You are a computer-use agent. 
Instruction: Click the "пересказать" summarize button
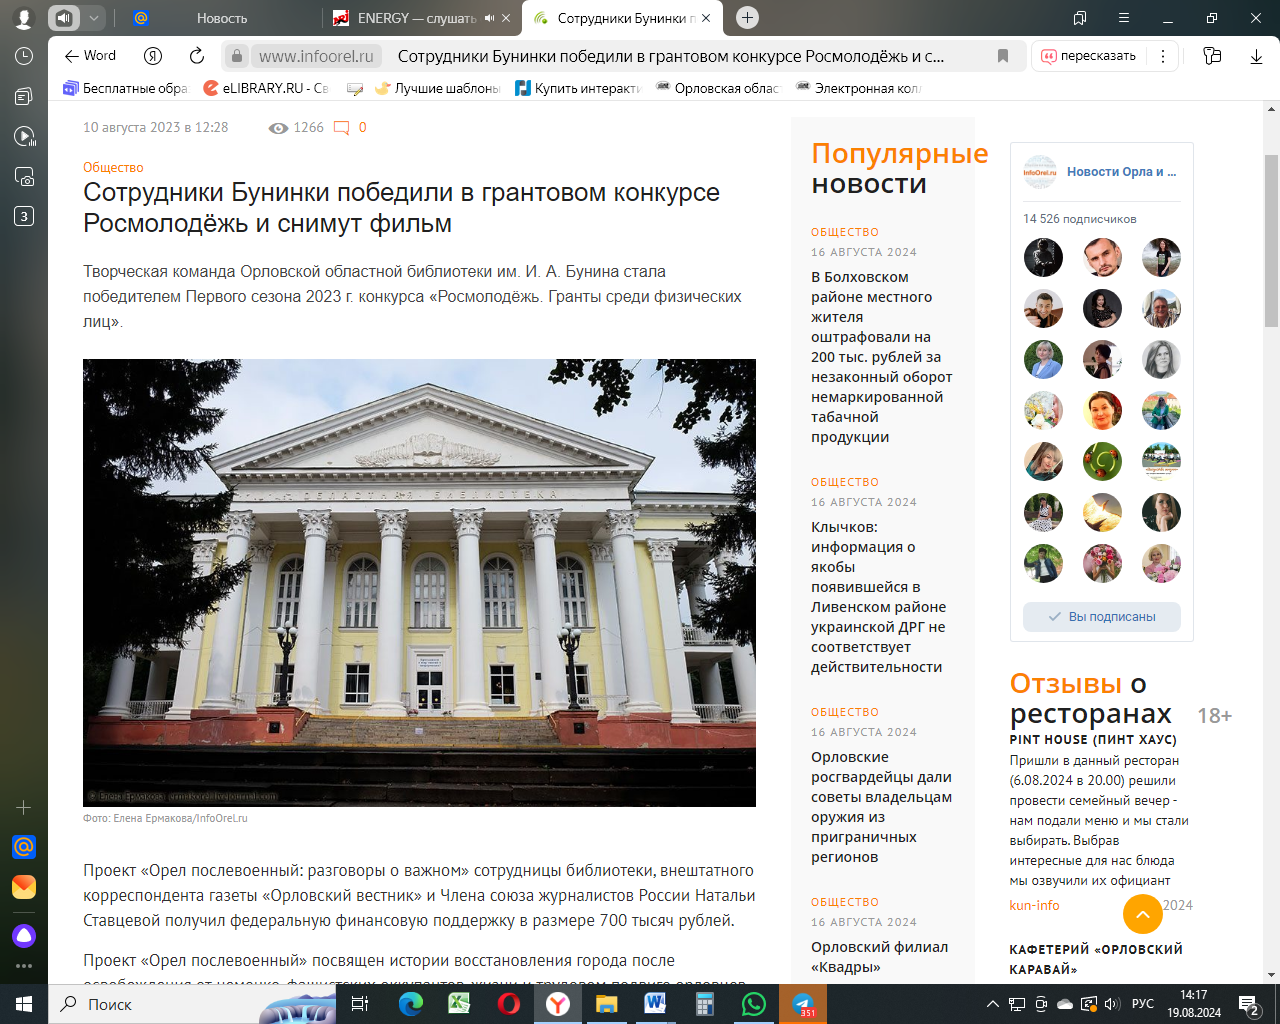tap(1089, 56)
